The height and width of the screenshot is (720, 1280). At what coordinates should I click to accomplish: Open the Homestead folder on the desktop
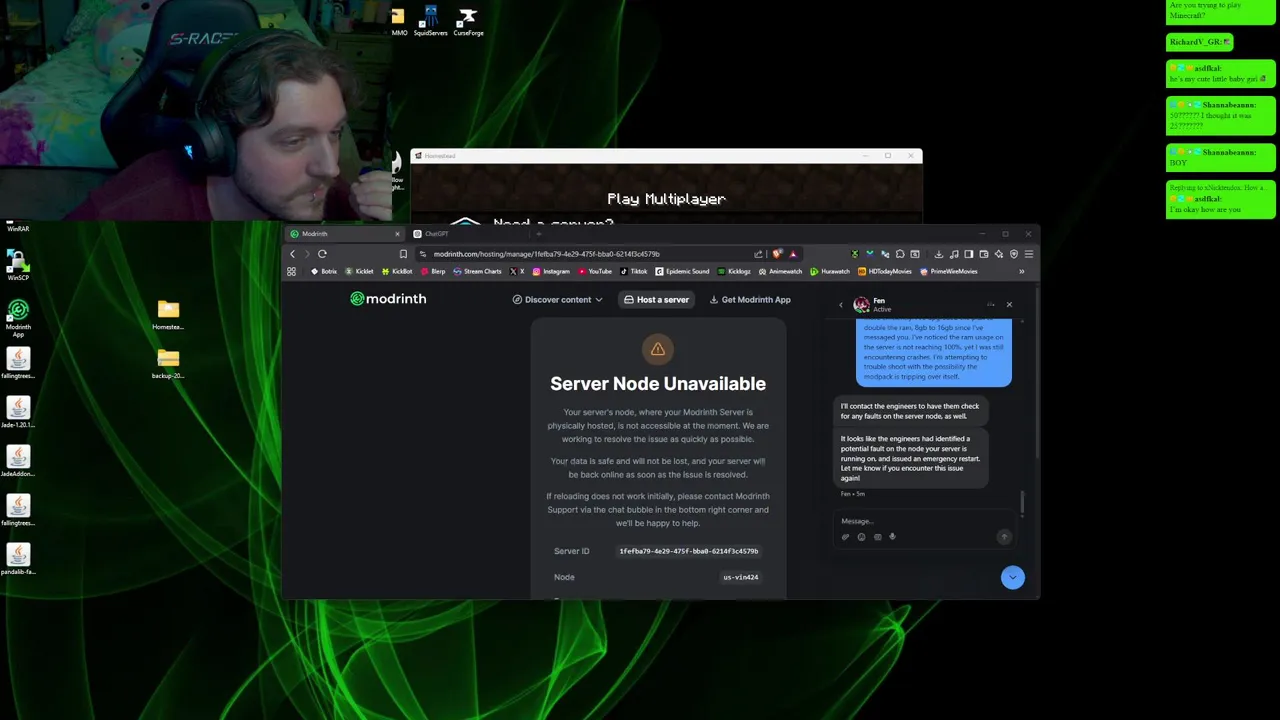pos(168,315)
